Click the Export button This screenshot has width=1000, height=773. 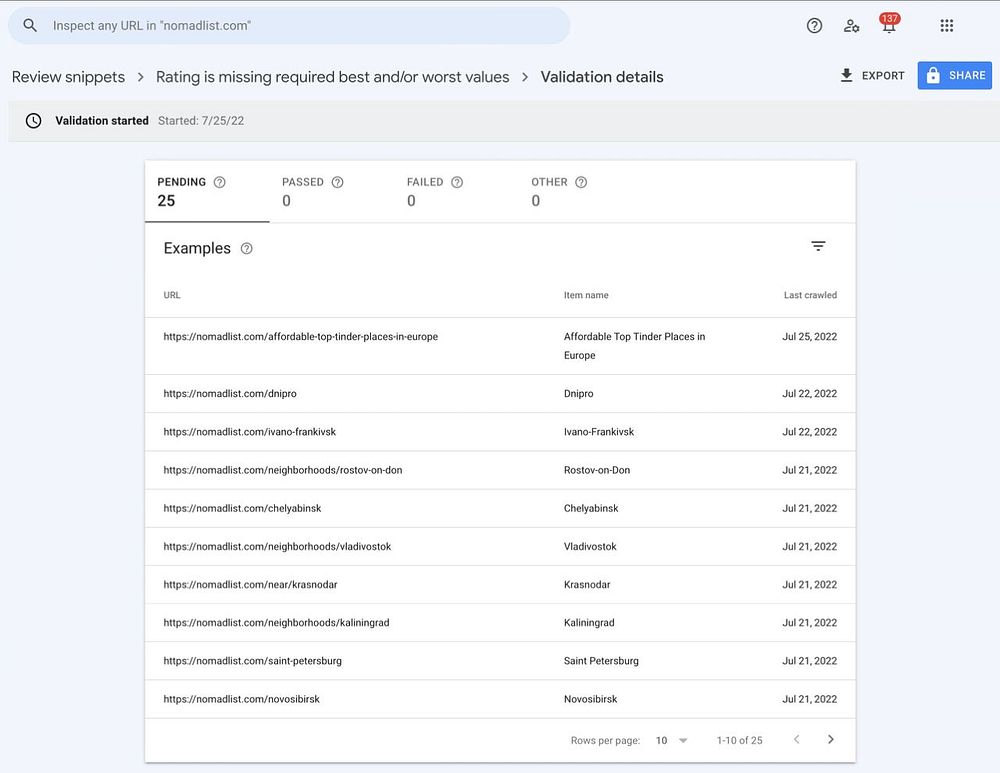click(x=872, y=76)
